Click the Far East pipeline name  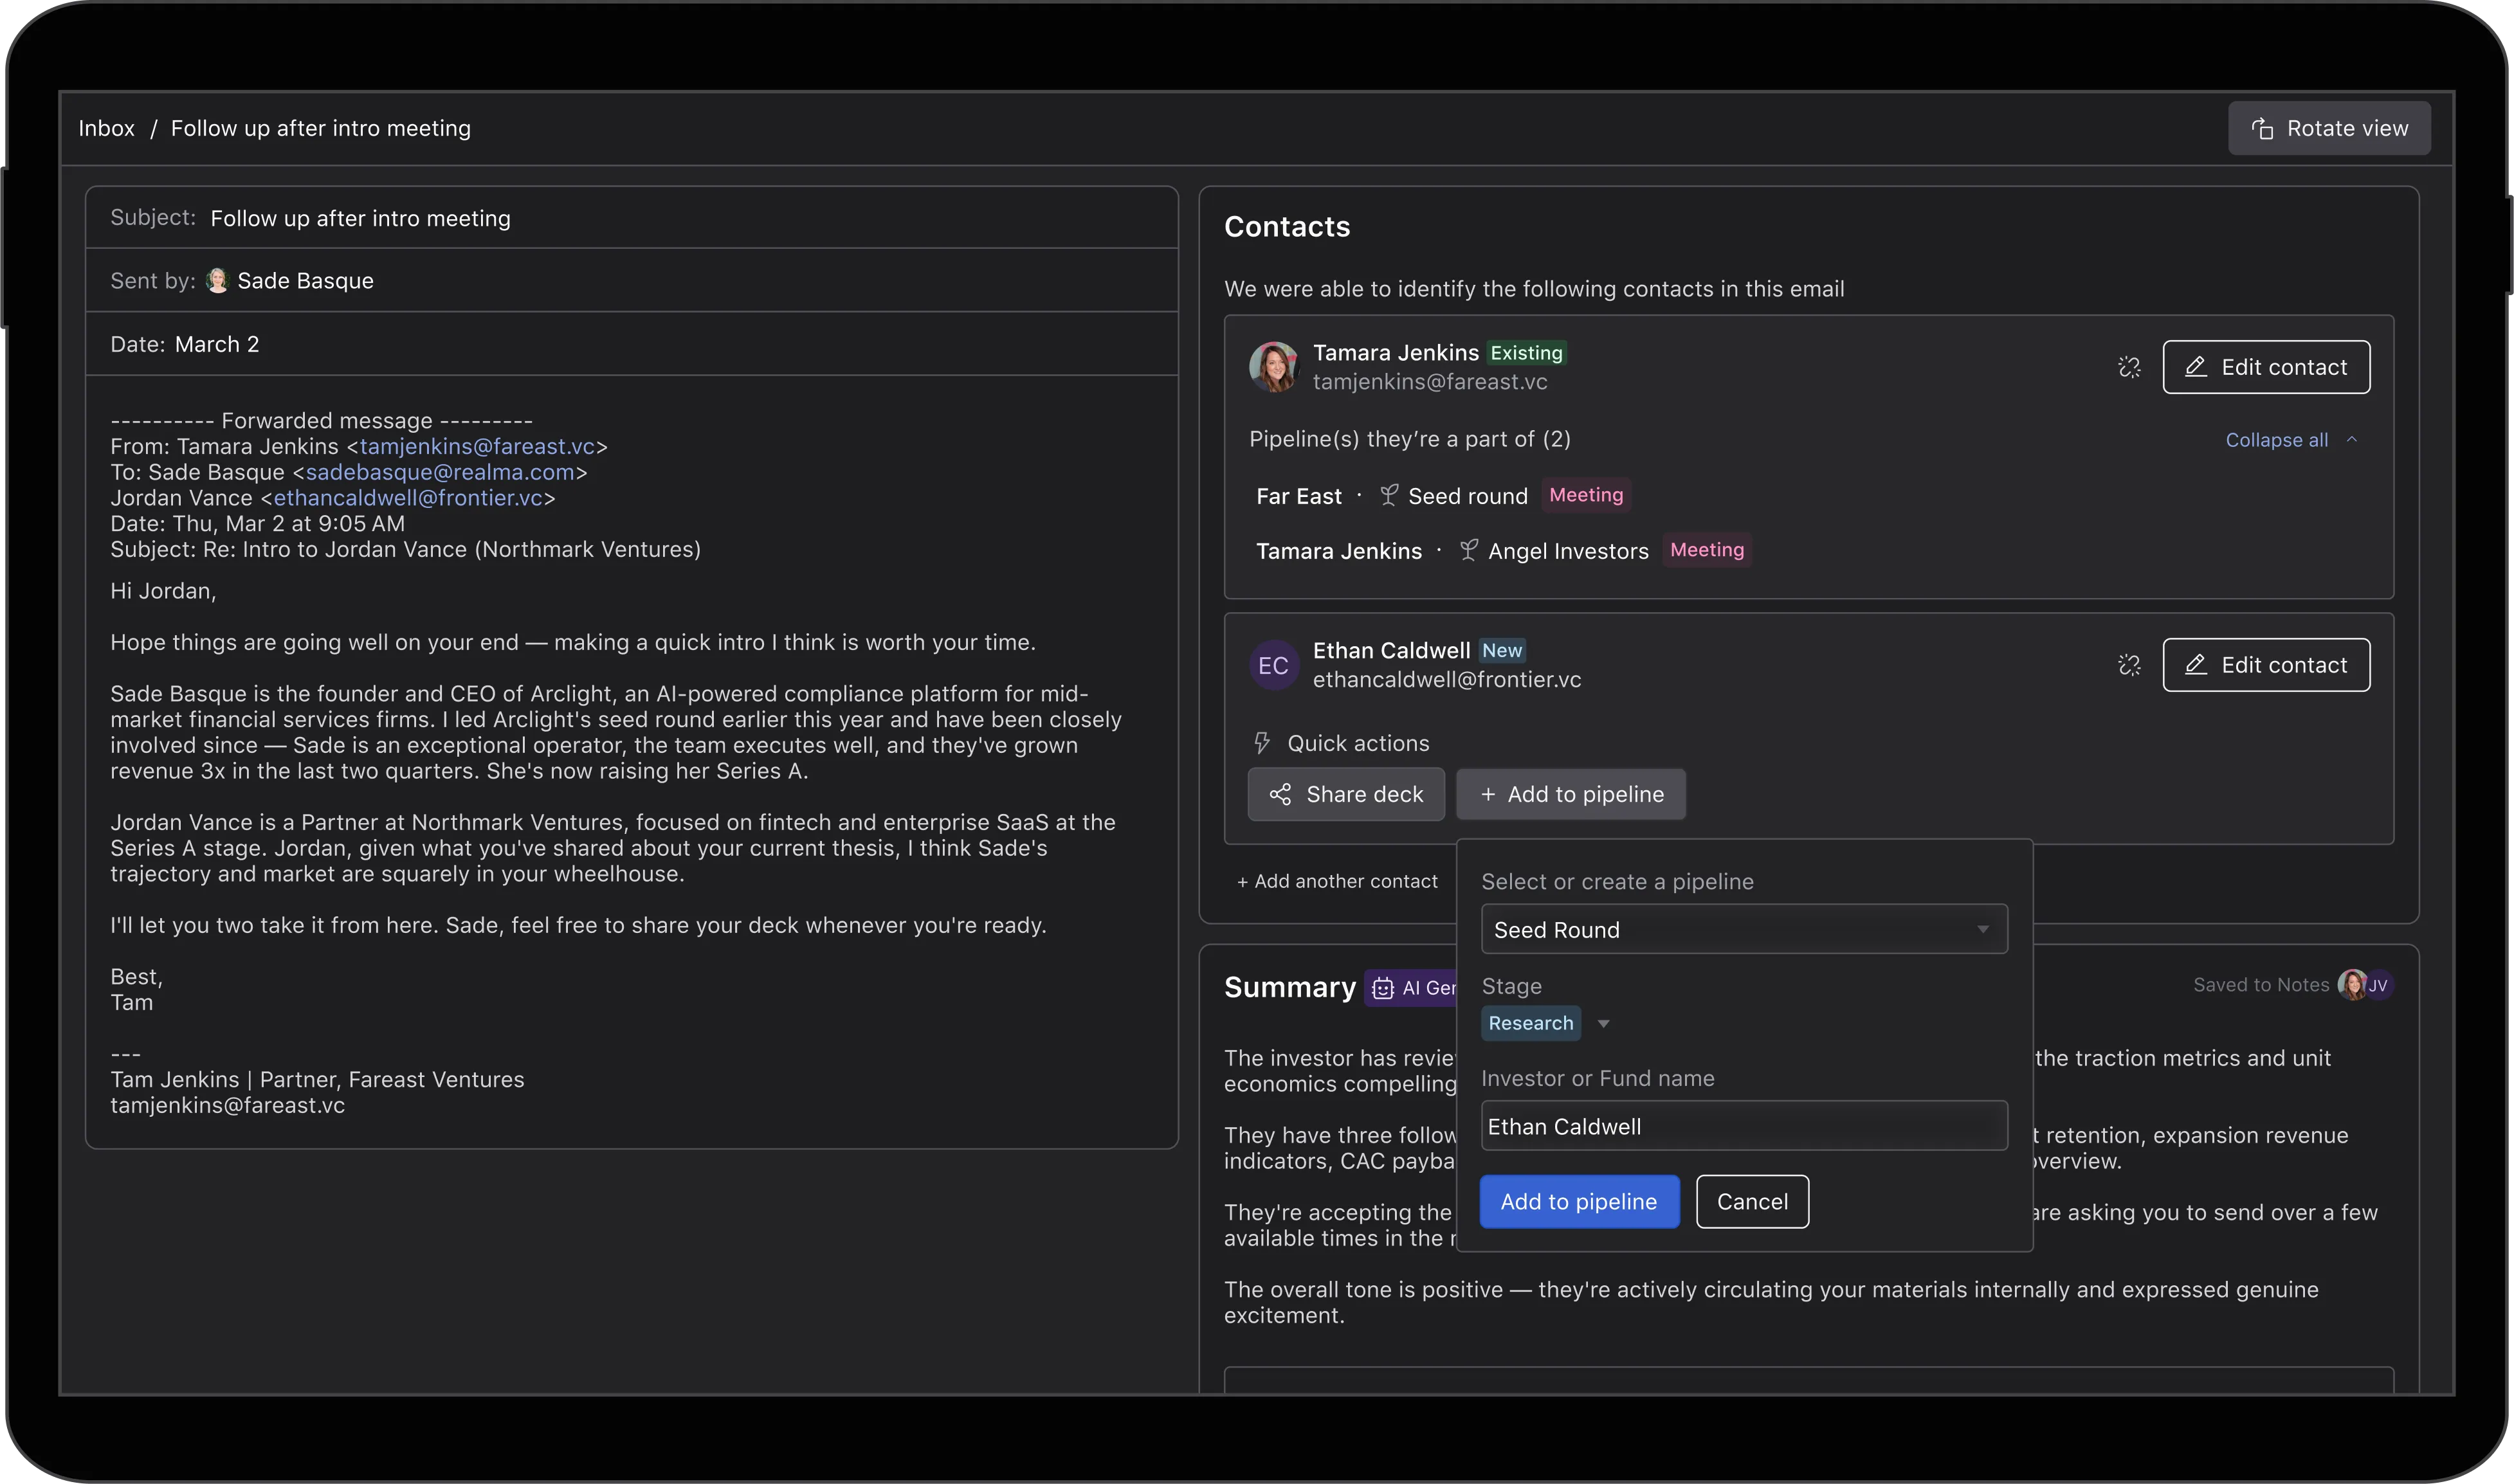1298,496
